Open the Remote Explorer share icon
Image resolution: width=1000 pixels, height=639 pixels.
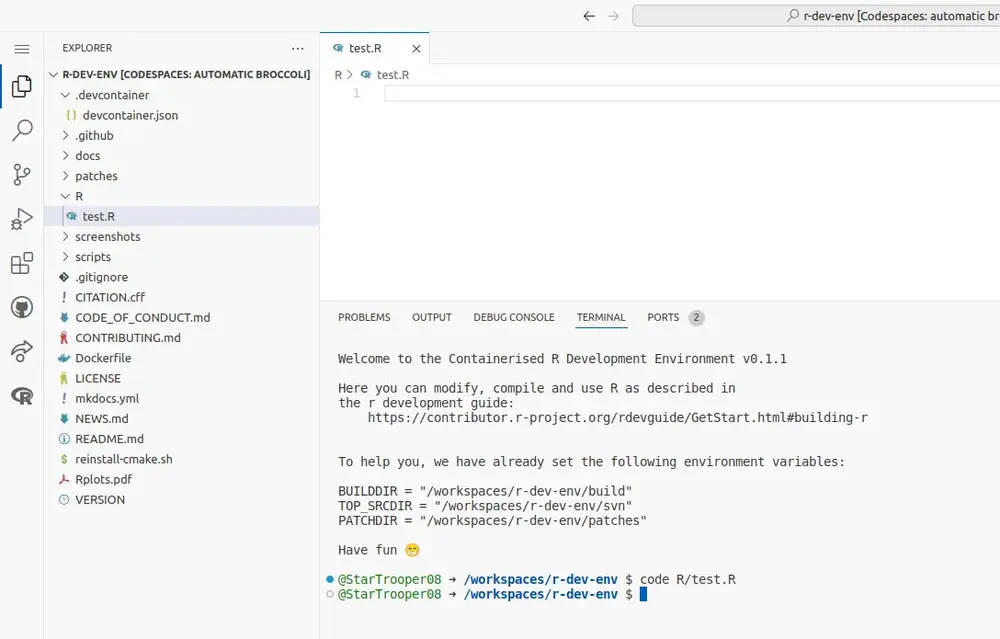click(x=21, y=351)
